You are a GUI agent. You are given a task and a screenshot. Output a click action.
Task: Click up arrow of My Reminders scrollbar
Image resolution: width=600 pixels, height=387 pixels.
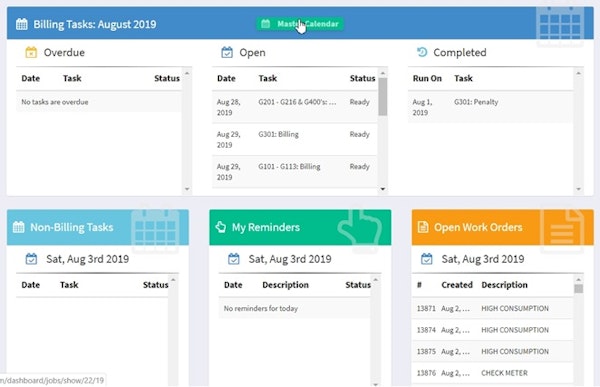click(375, 280)
